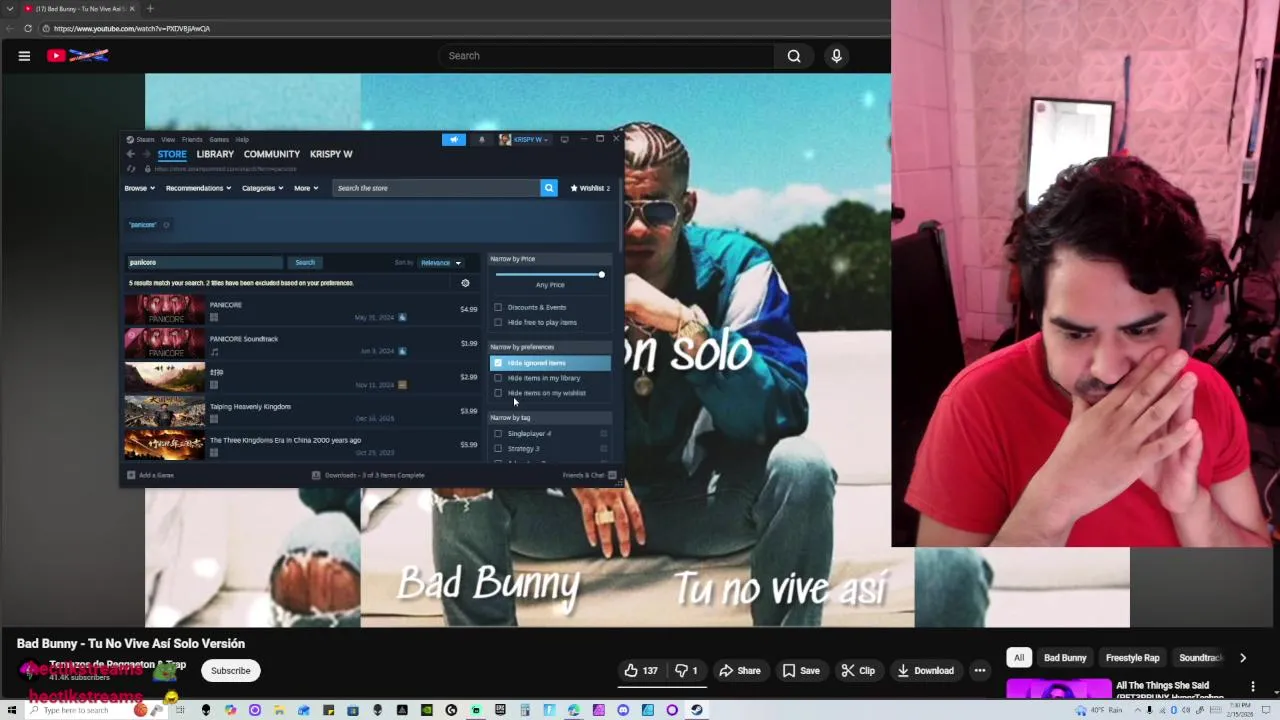Remove the "panicore" search term tag
Viewport: 1280px width, 720px height.
[x=166, y=225]
